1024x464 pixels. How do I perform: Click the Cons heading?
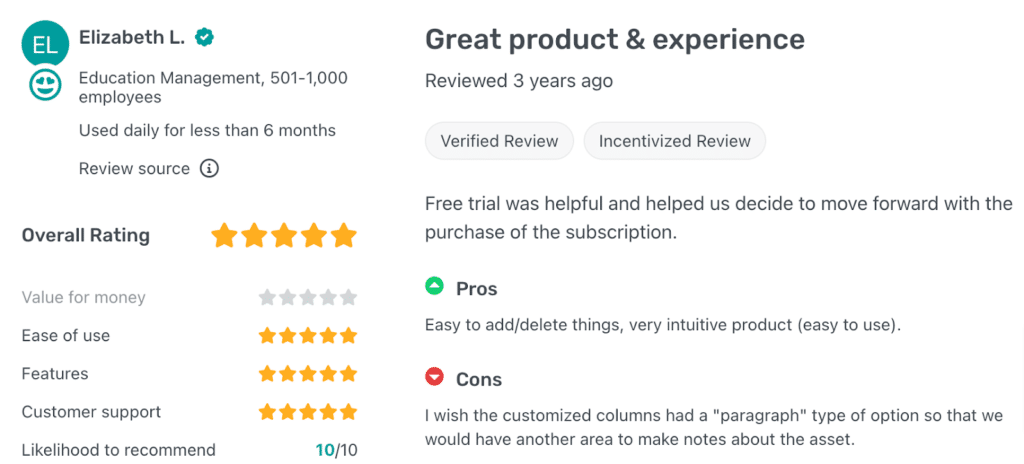(x=479, y=380)
